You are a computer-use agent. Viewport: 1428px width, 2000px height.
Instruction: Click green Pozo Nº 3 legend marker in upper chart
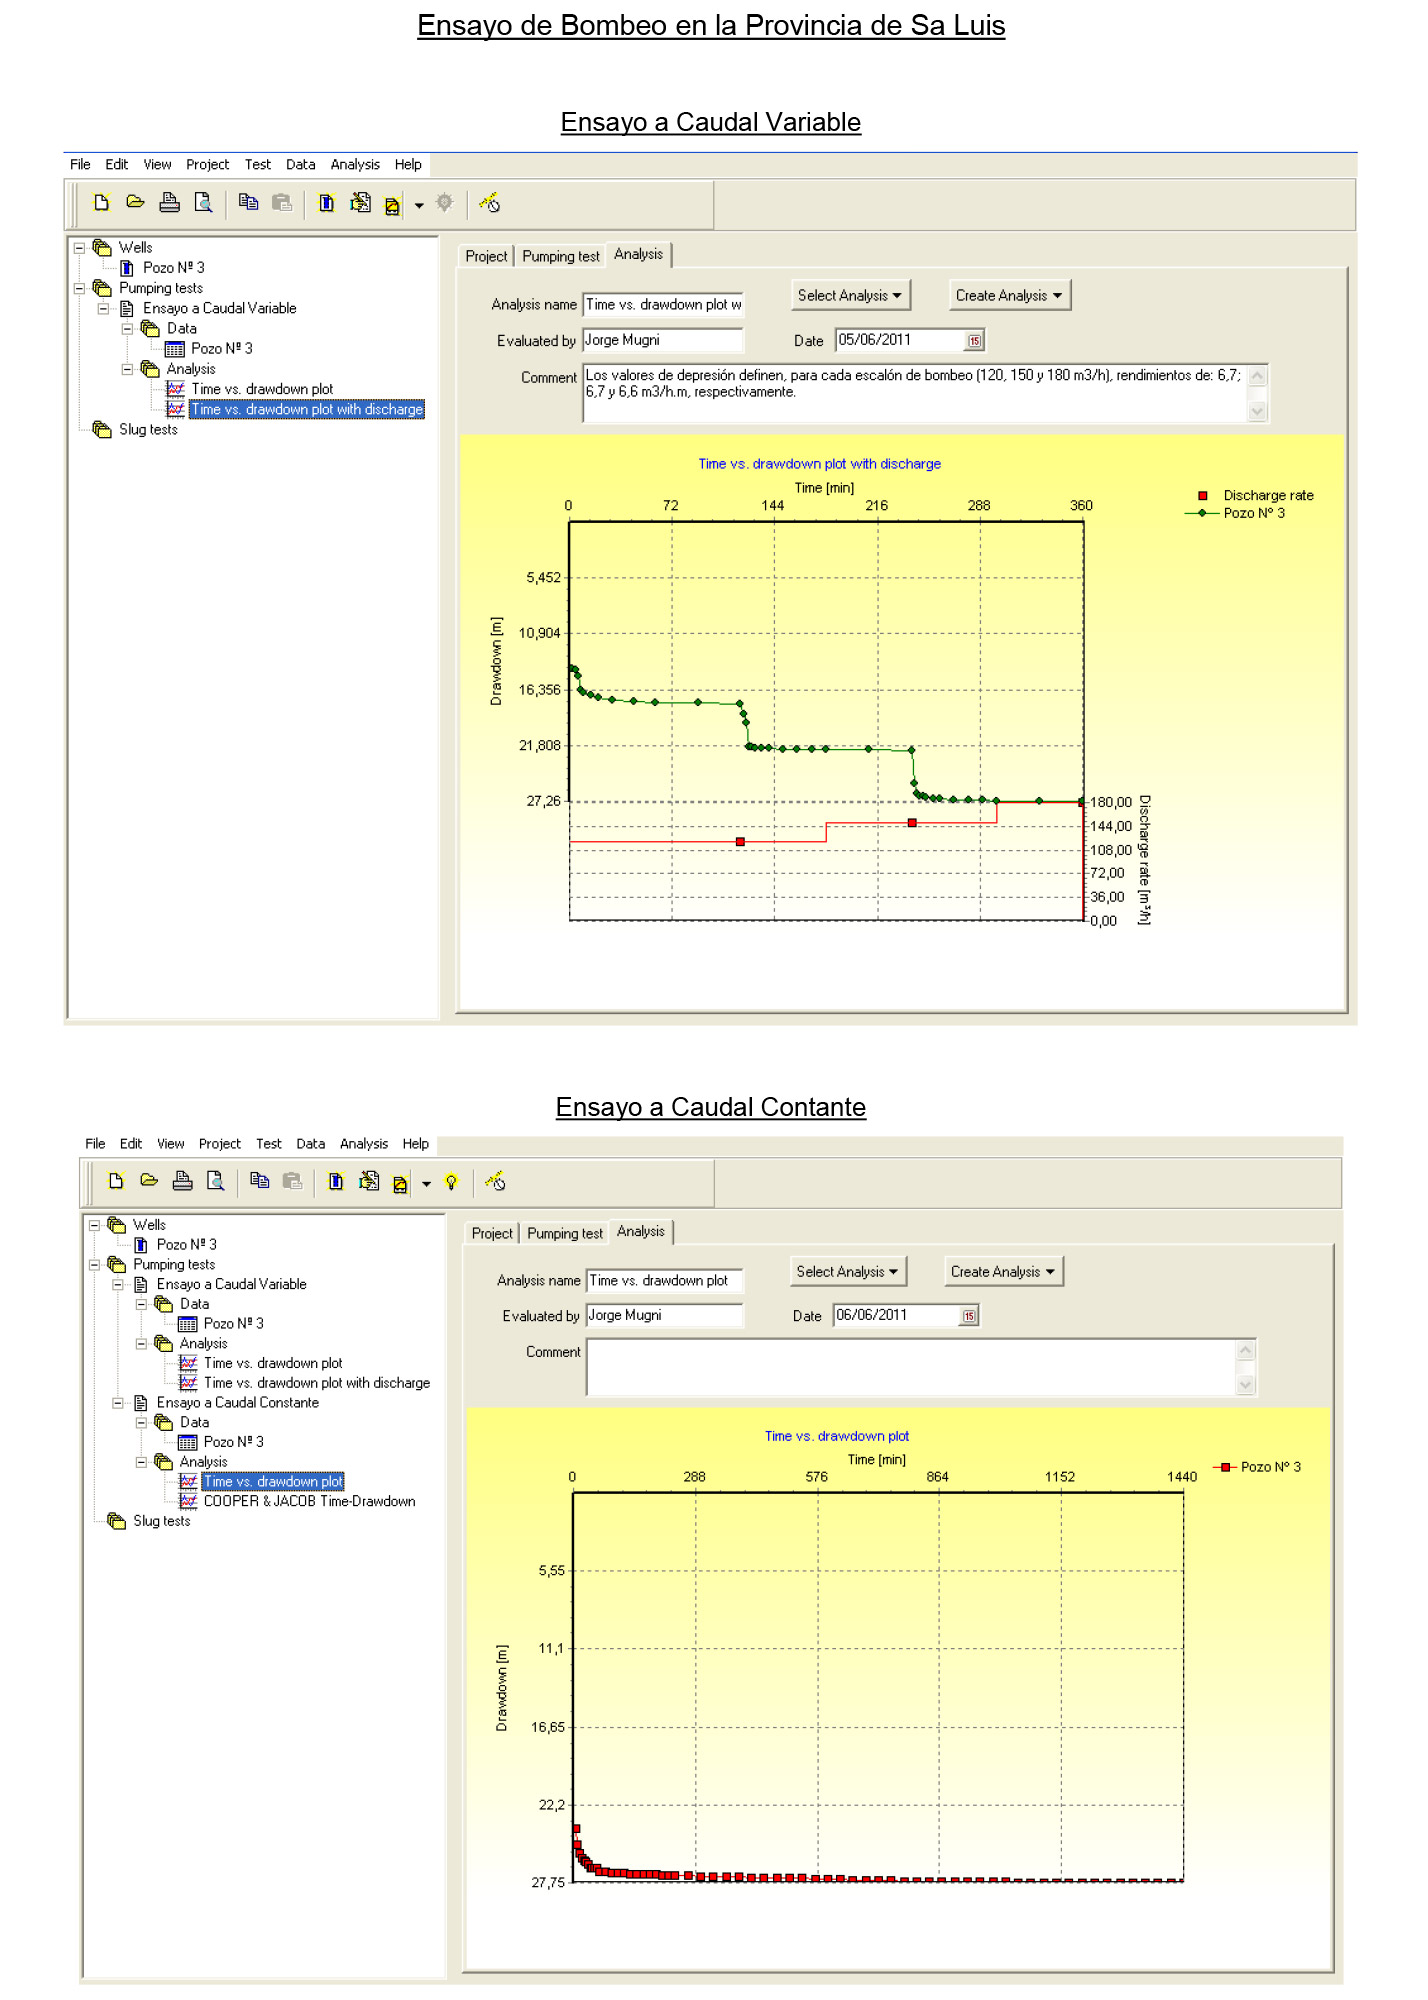[x=1202, y=513]
